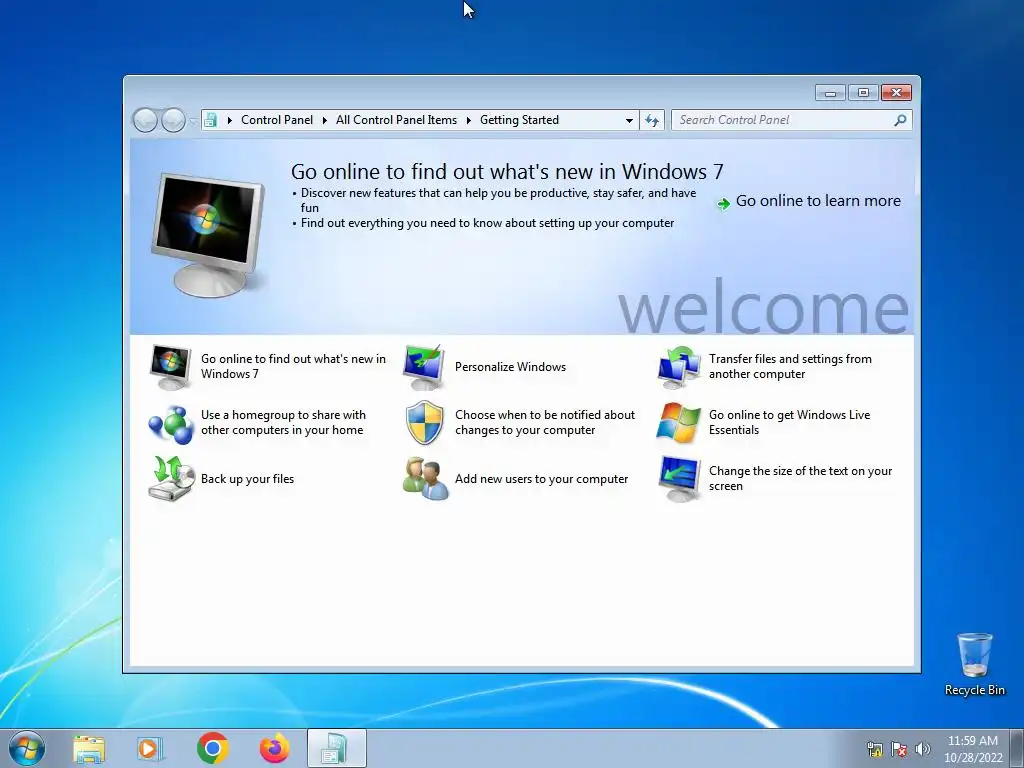
Task: Go online to learn more link
Action: coord(818,201)
